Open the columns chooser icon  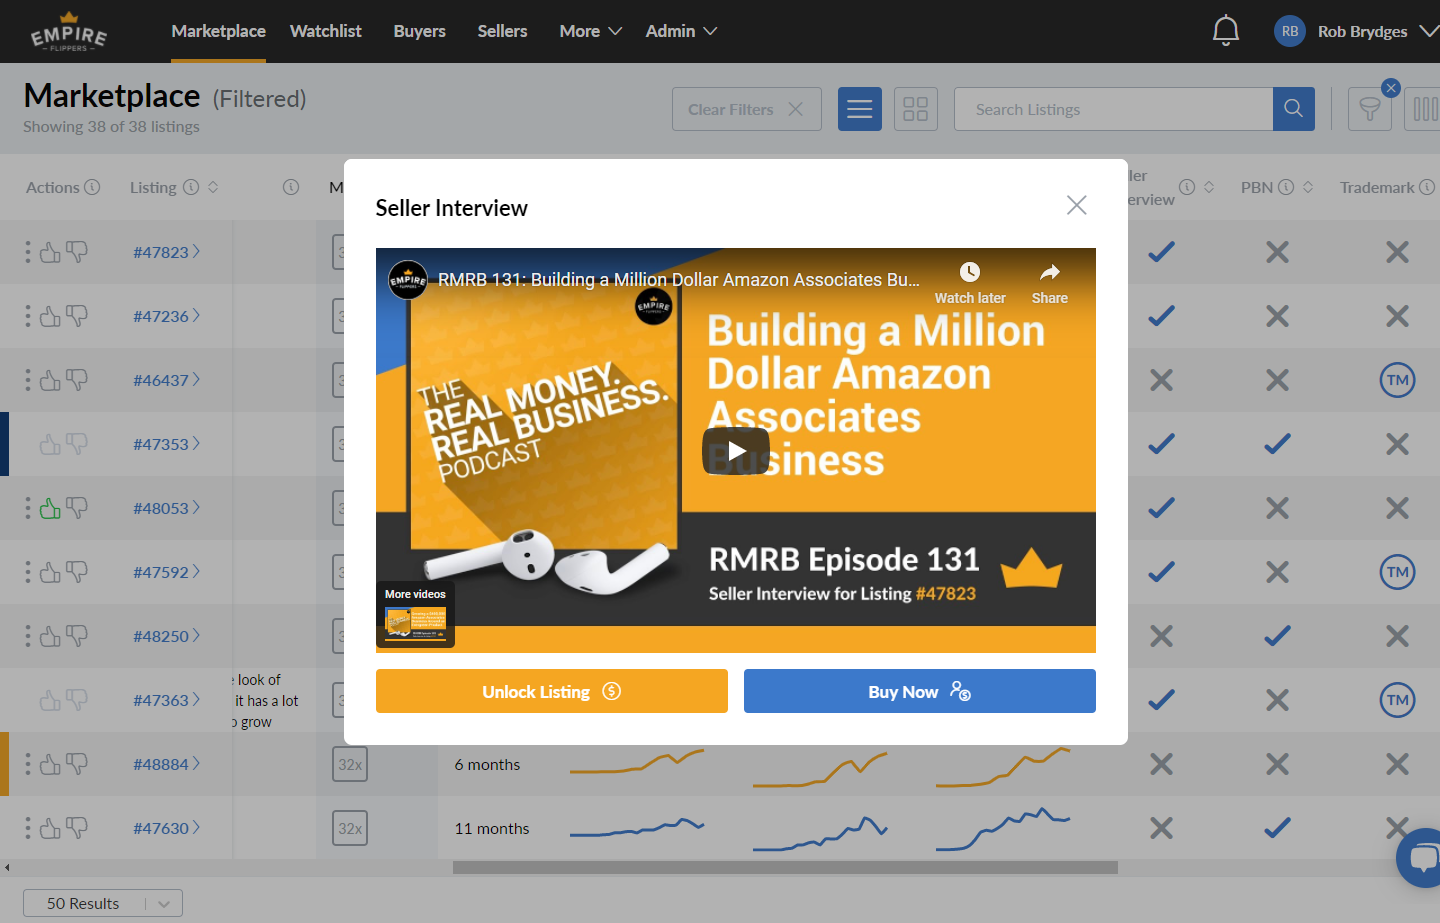click(1424, 109)
